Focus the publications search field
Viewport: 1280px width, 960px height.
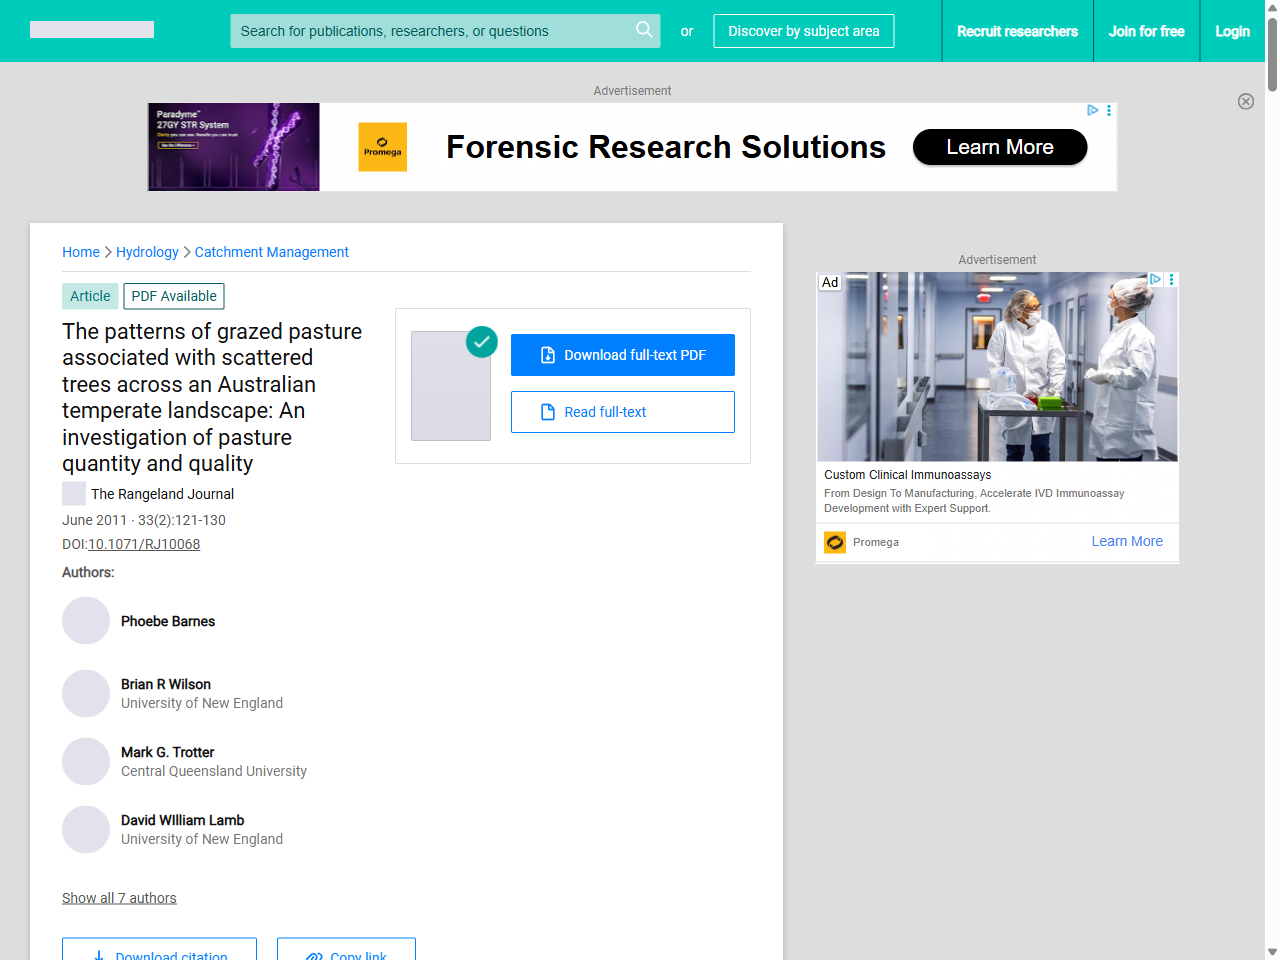445,31
